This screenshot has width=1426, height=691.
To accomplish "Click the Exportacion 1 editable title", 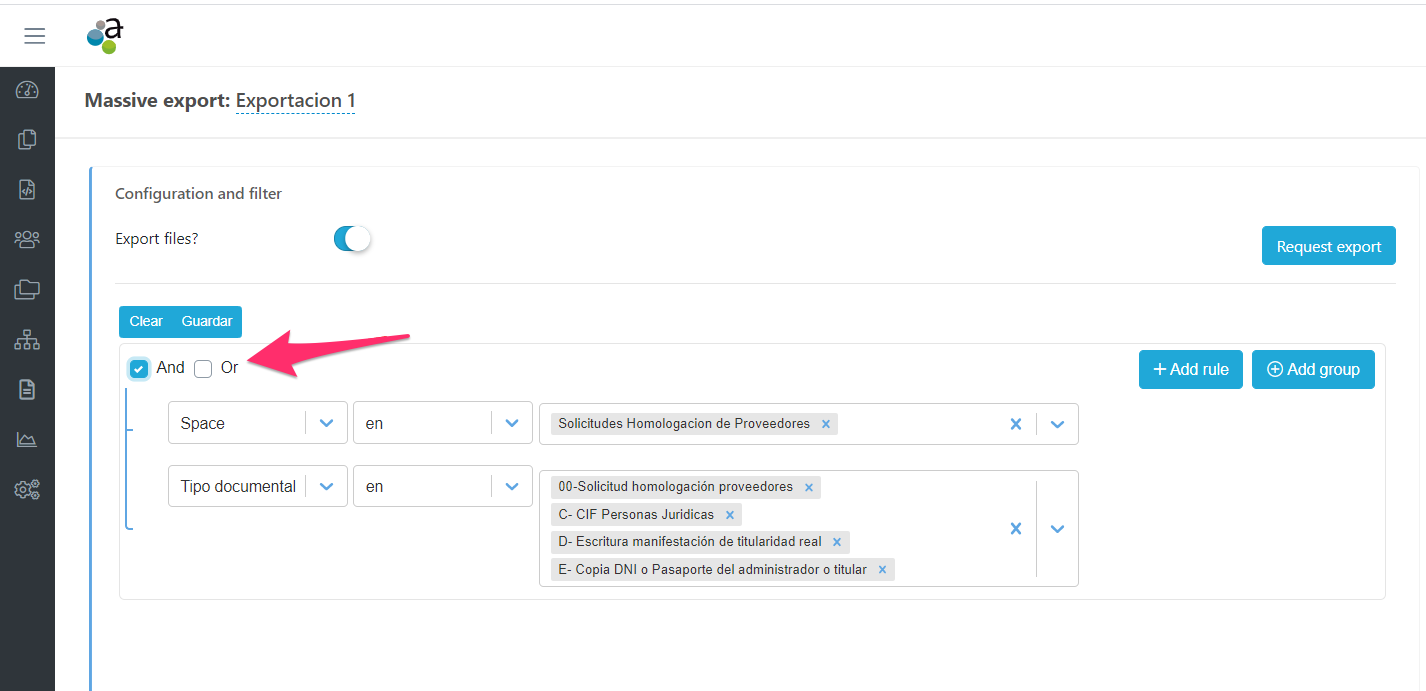I will [x=295, y=101].
